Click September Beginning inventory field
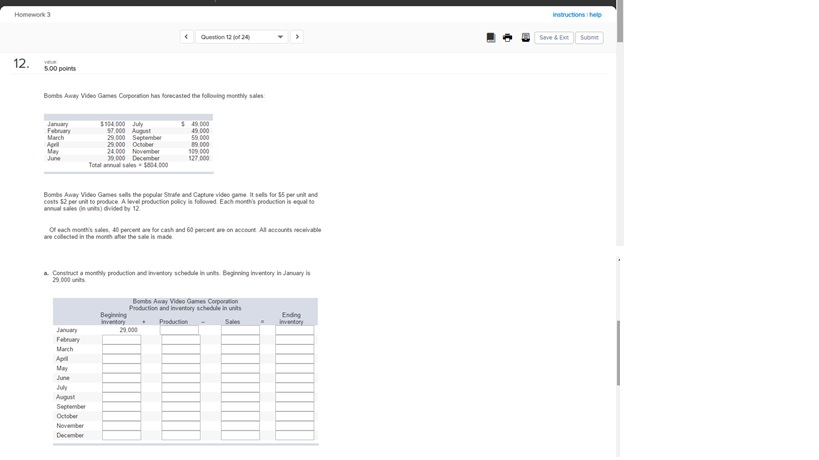This screenshot has height=460, width=819. (x=122, y=407)
